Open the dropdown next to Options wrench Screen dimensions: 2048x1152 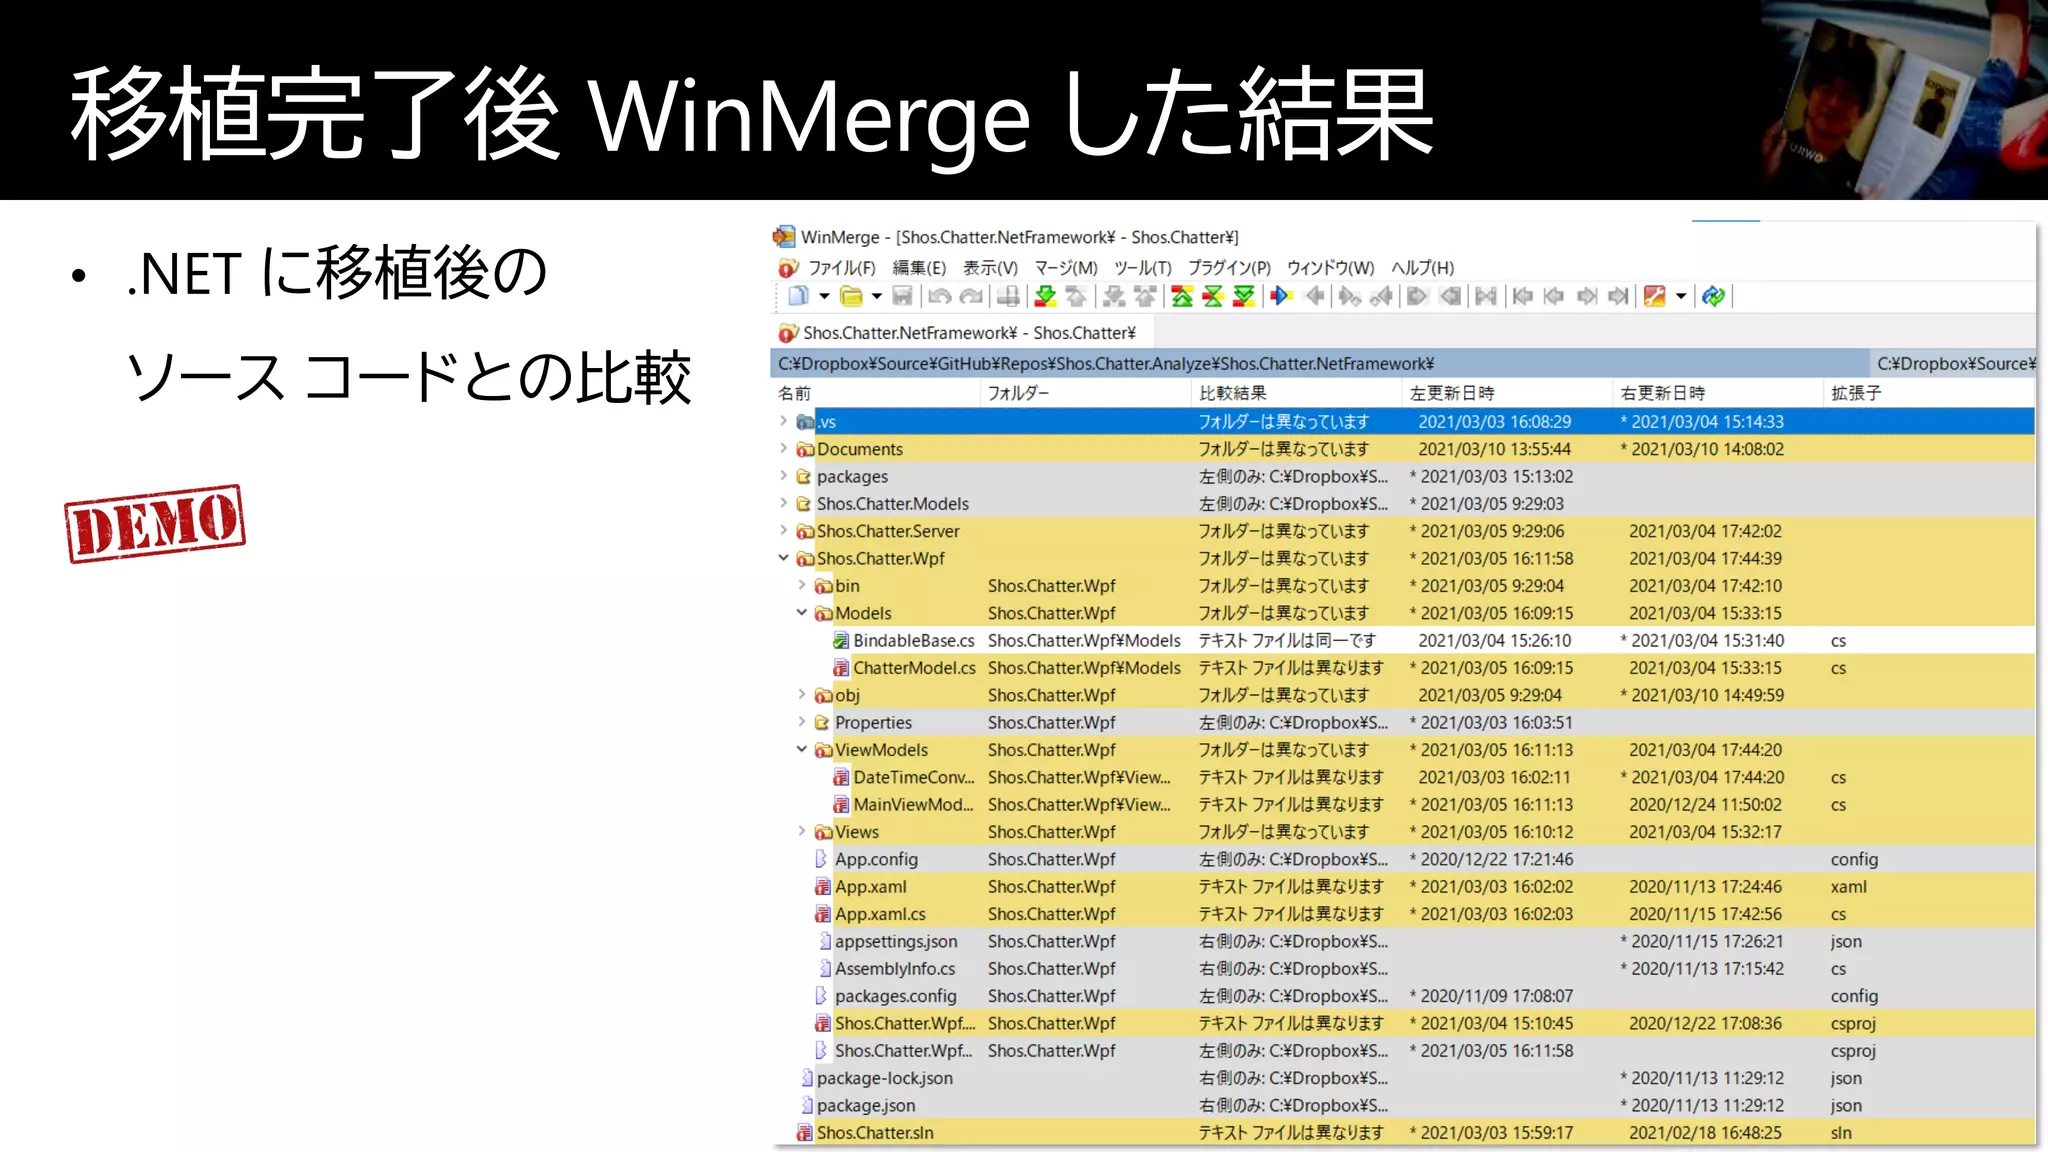pyautogui.click(x=1681, y=296)
